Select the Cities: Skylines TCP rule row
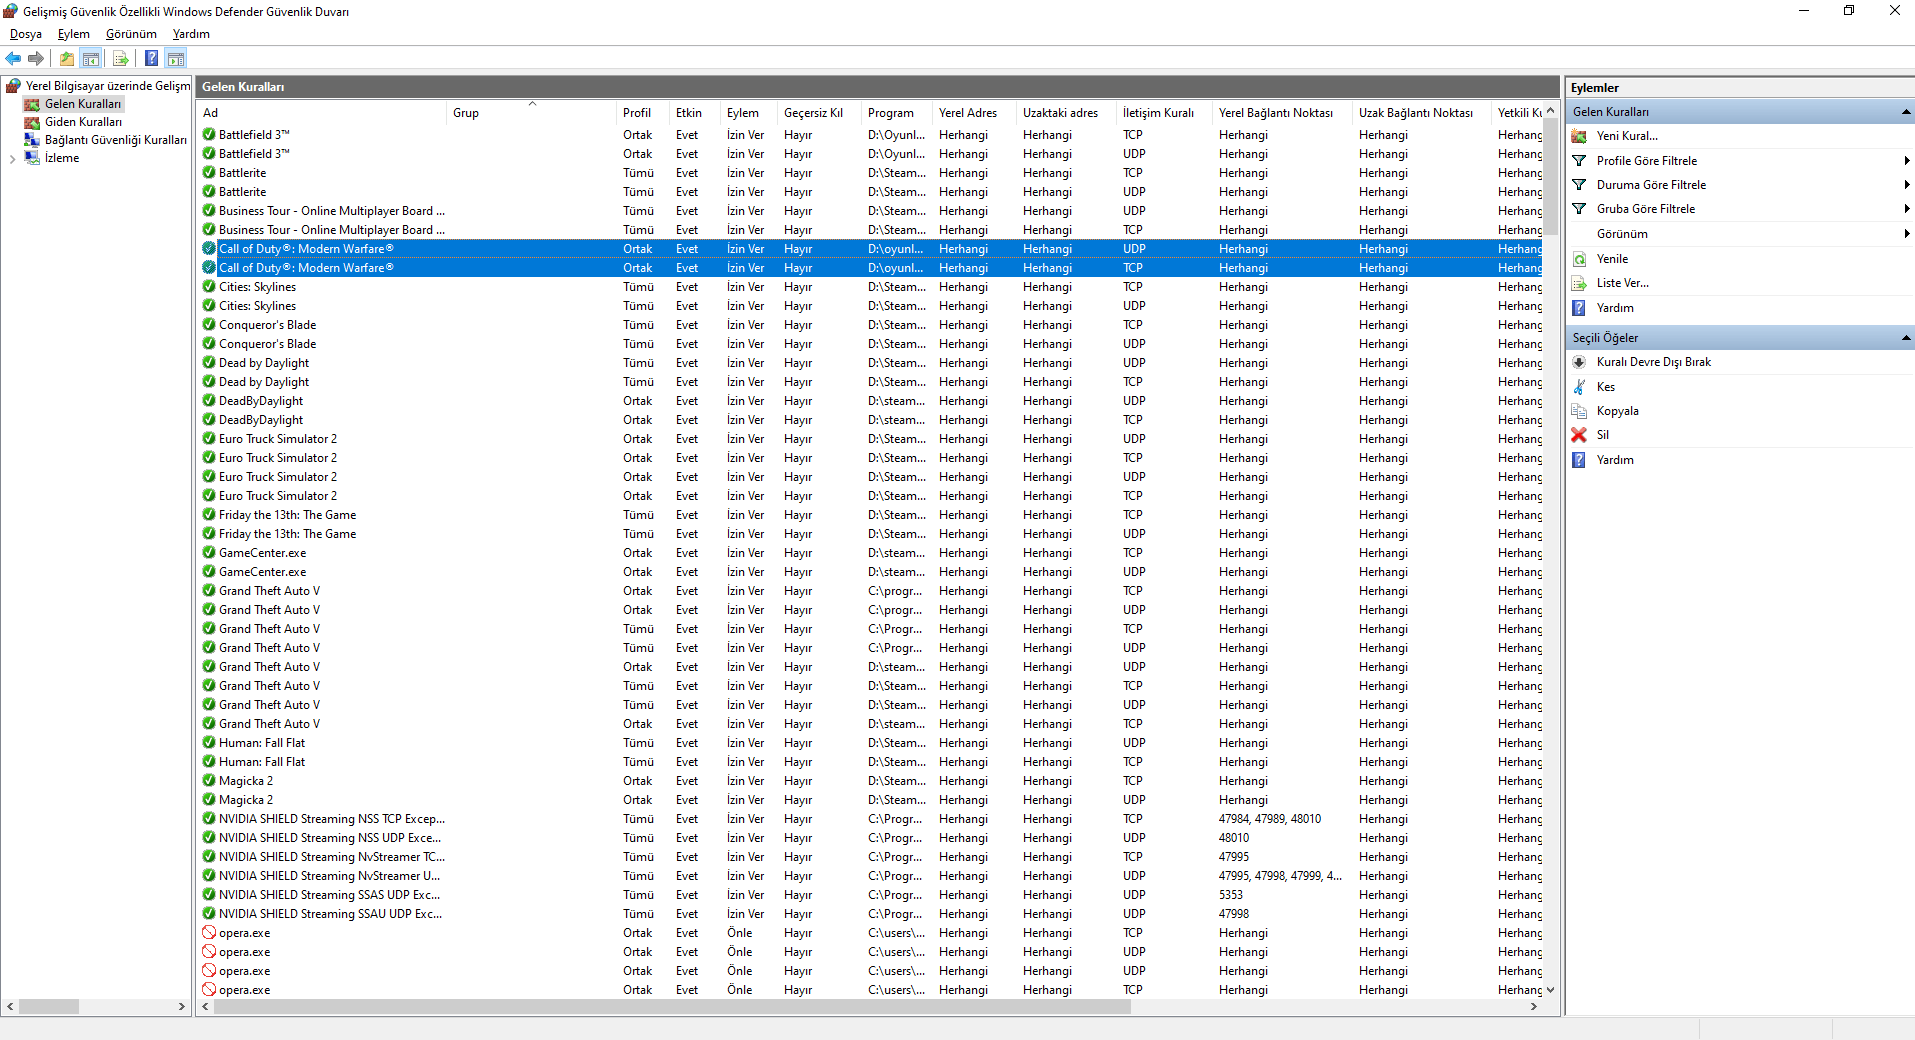The height and width of the screenshot is (1040, 1915). (x=870, y=287)
